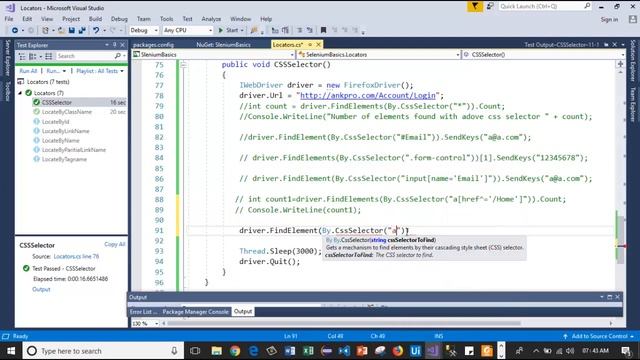This screenshot has height=360, width=640.
Task: Open the File menu
Action: click(x=9, y=19)
